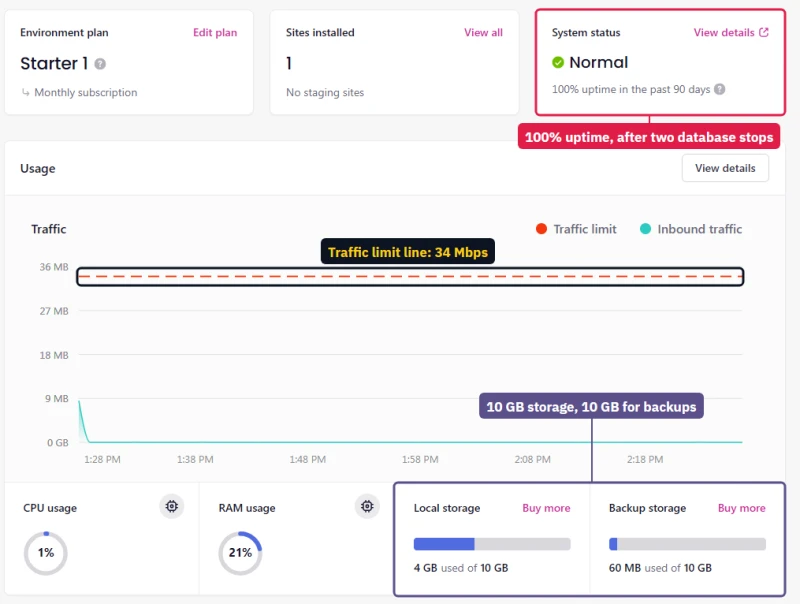Screen dimensions: 800x604
Task: Toggle the Traffic limit legend item
Action: 576,229
